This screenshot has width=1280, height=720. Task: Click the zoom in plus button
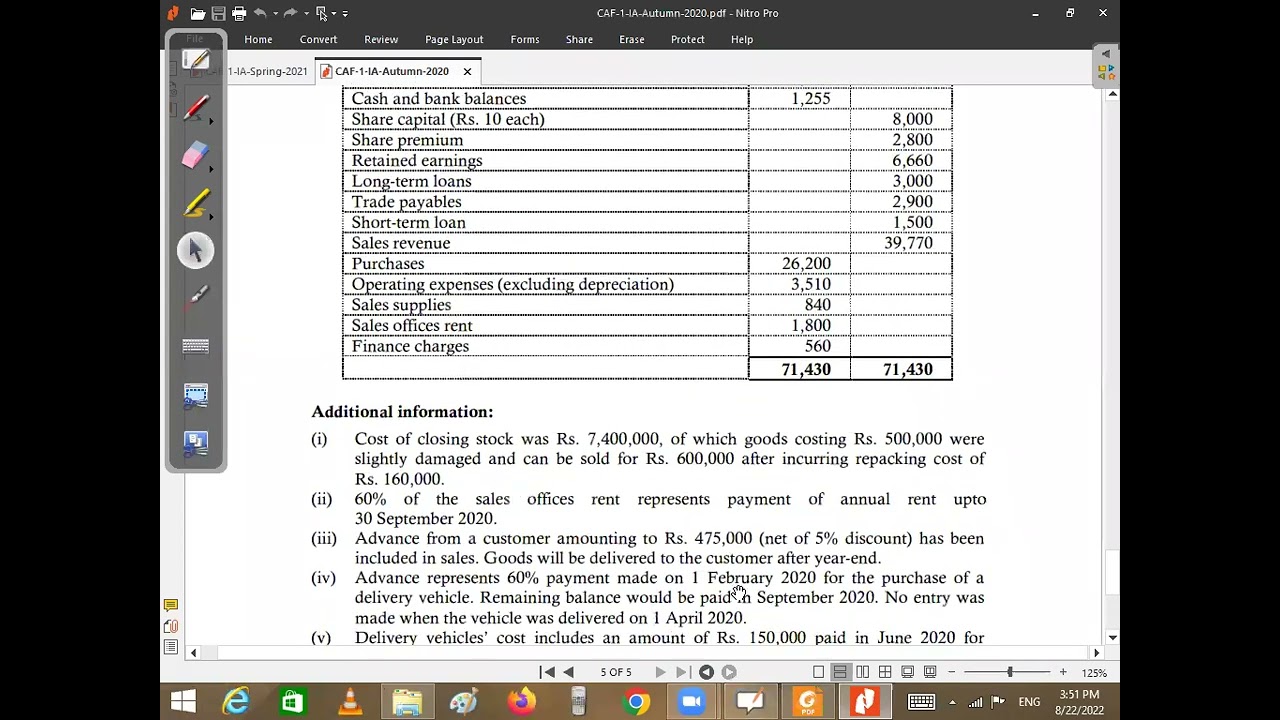(1063, 672)
